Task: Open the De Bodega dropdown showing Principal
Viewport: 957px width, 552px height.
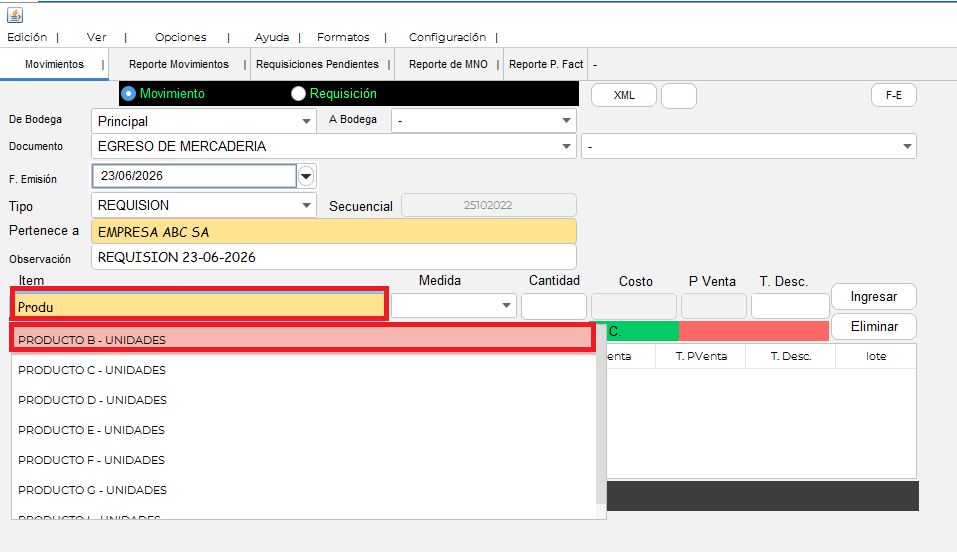Action: point(204,121)
